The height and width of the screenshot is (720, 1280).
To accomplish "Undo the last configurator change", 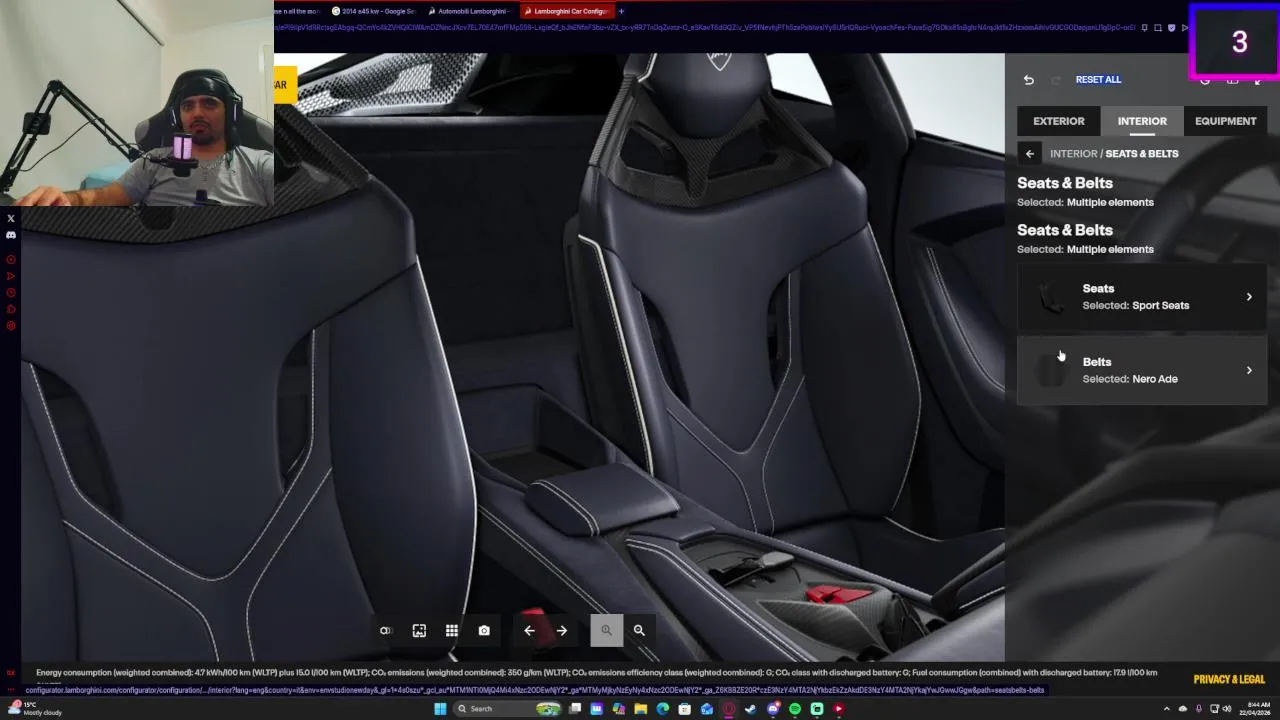I will point(1028,80).
